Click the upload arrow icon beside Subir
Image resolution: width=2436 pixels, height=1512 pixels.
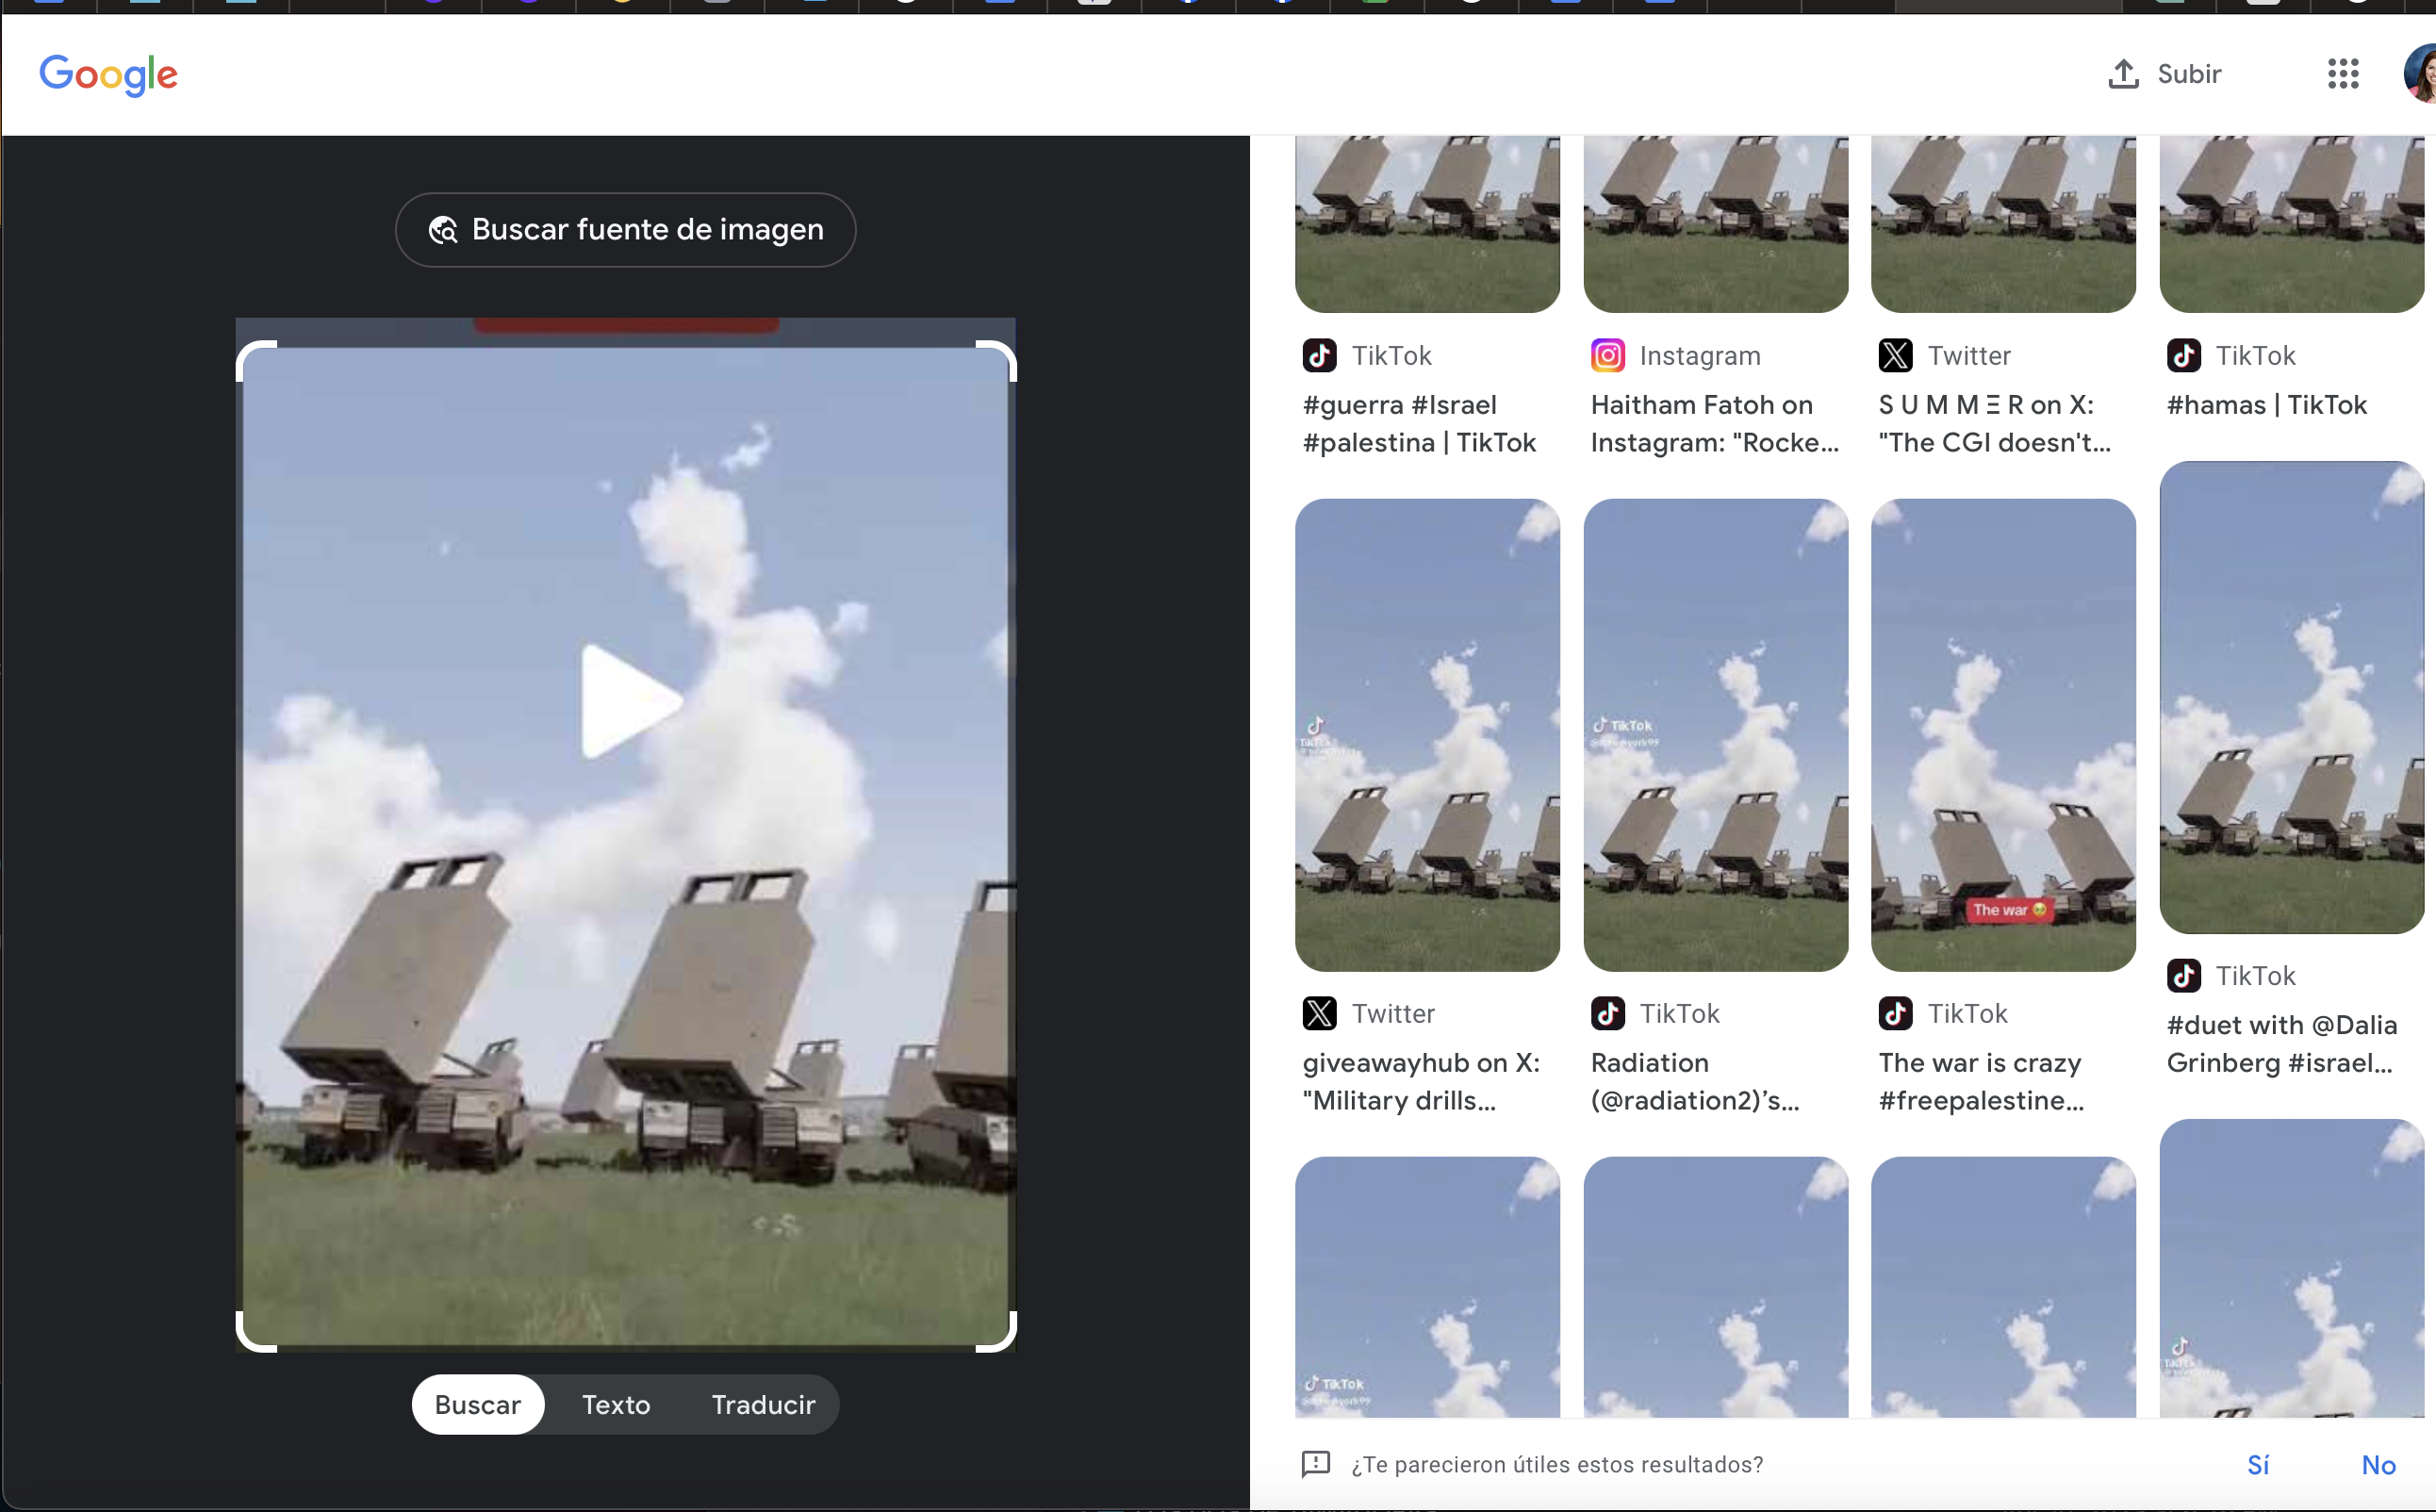(x=2122, y=74)
